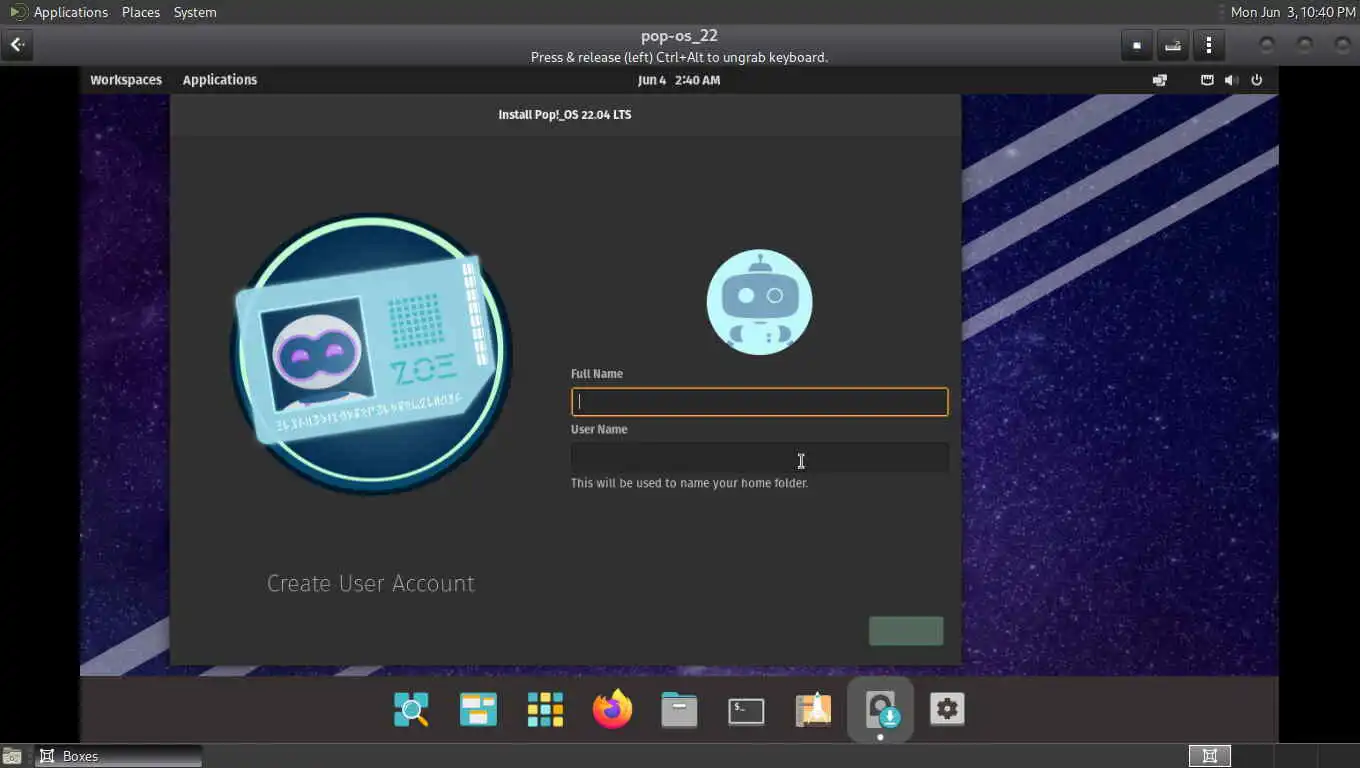Open Pop!_Shop rocket icon in dock
This screenshot has height=768, width=1360.
813,709
